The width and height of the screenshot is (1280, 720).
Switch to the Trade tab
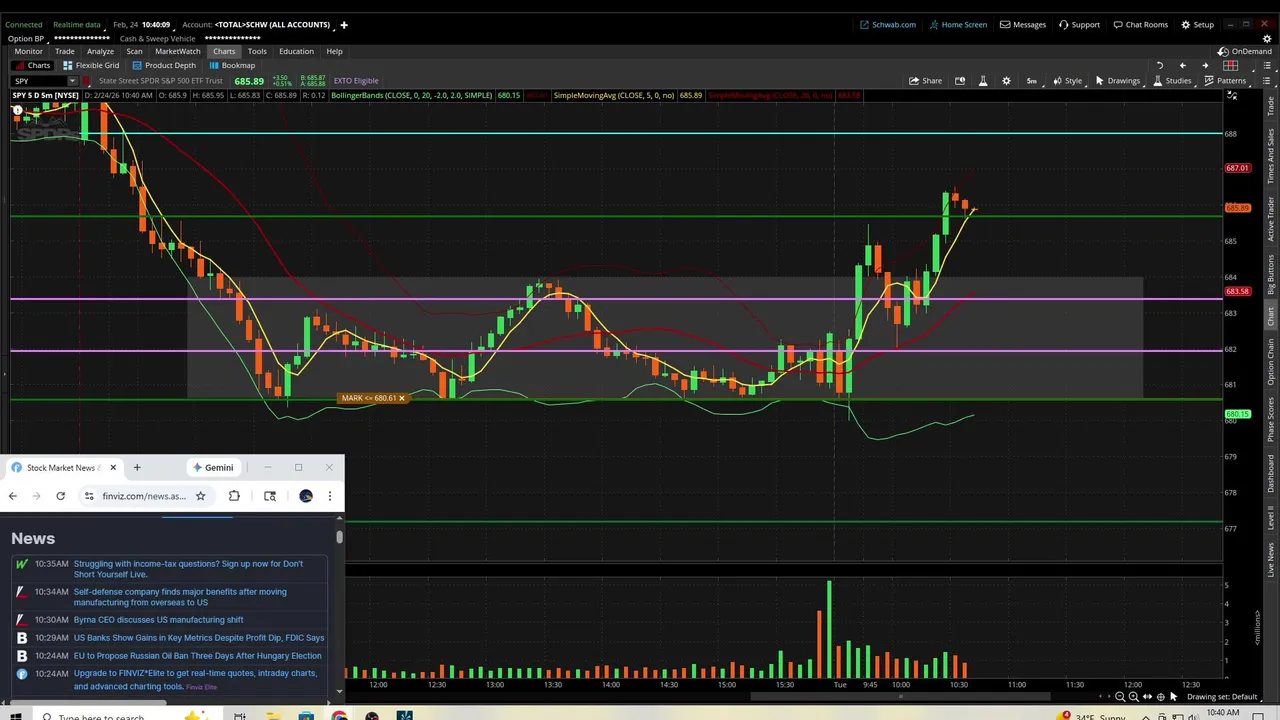point(65,51)
